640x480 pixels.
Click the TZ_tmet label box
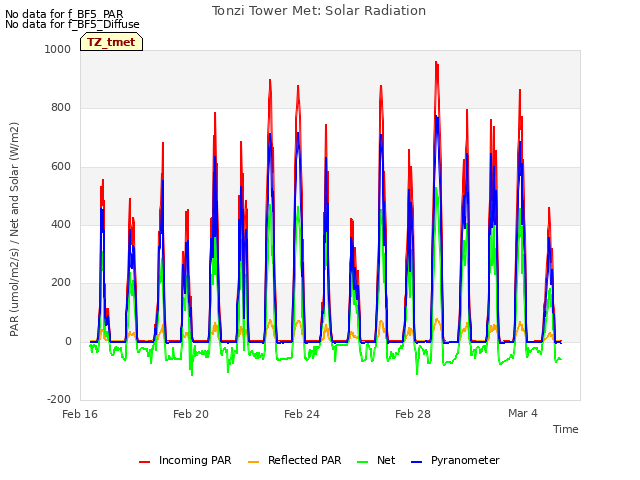click(111, 42)
